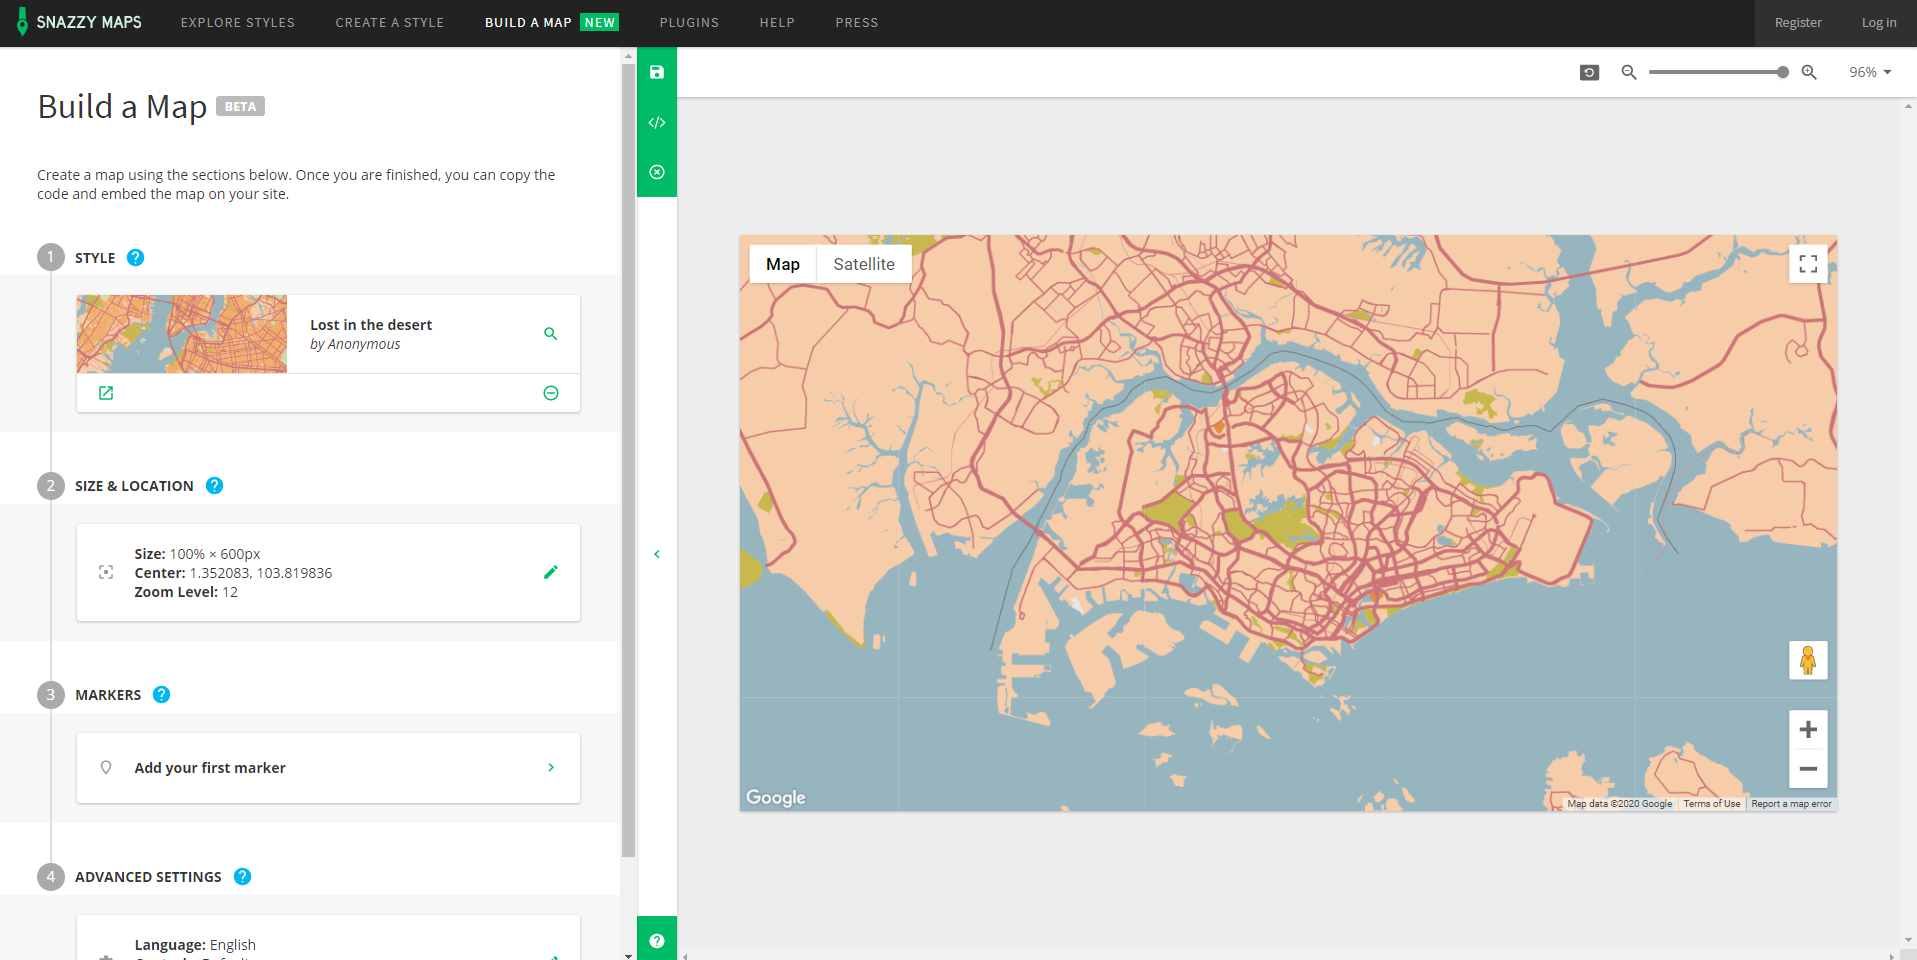Edit size and location with pencil icon
Image resolution: width=1917 pixels, height=960 pixels.
tap(550, 572)
